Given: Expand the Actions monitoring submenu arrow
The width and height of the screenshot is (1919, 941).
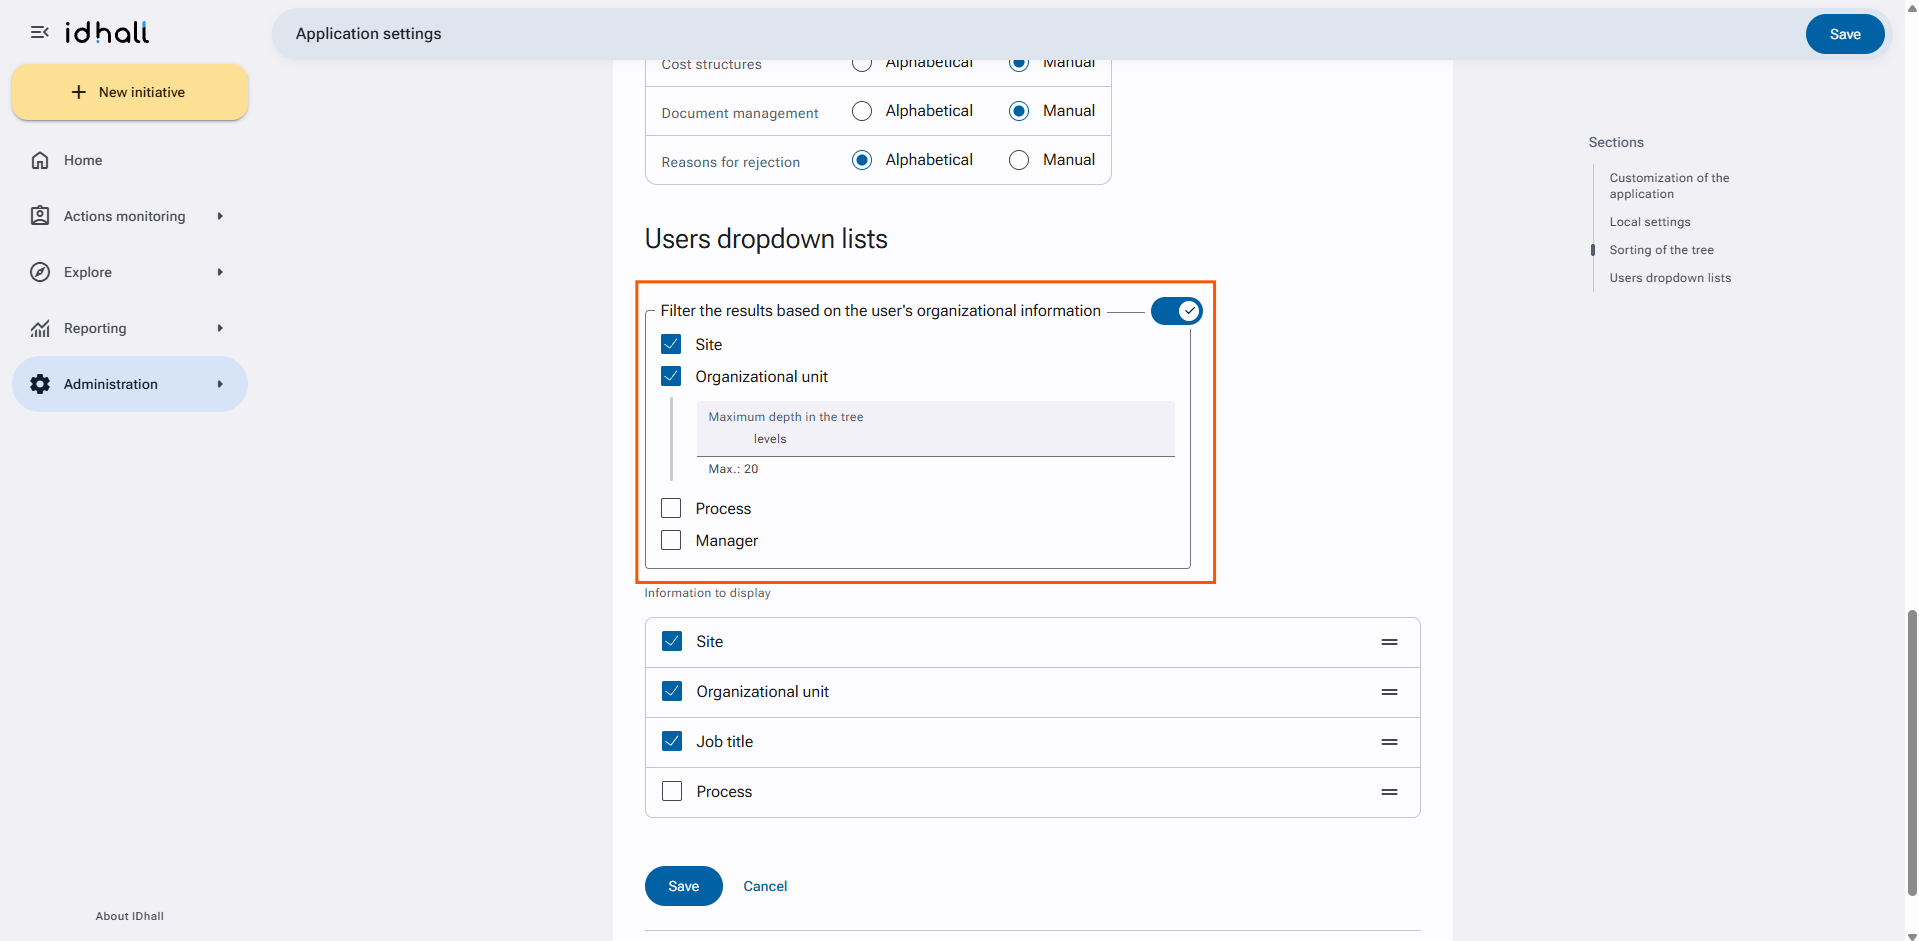Looking at the screenshot, I should coord(220,216).
